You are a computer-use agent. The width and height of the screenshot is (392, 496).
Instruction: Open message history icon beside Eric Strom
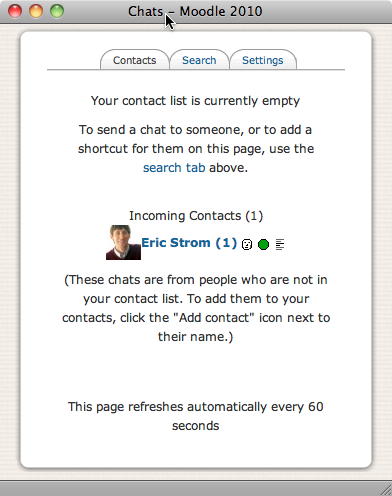pyautogui.click(x=280, y=244)
